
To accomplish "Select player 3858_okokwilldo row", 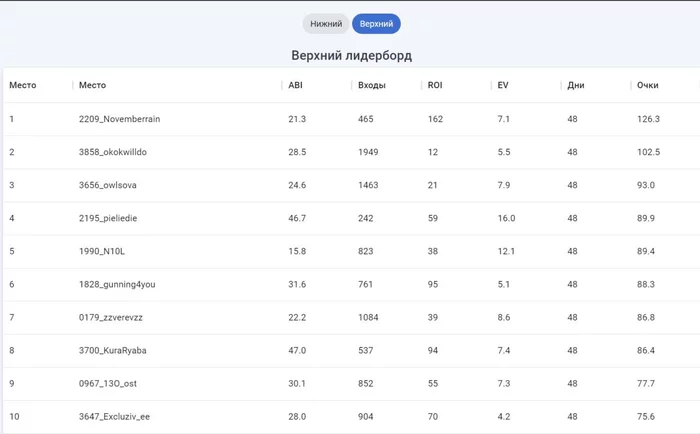I will [351, 152].
